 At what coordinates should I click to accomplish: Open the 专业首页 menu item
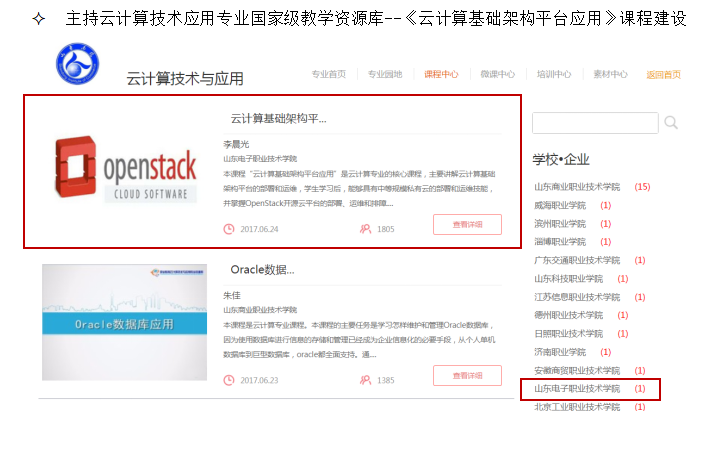point(328,74)
